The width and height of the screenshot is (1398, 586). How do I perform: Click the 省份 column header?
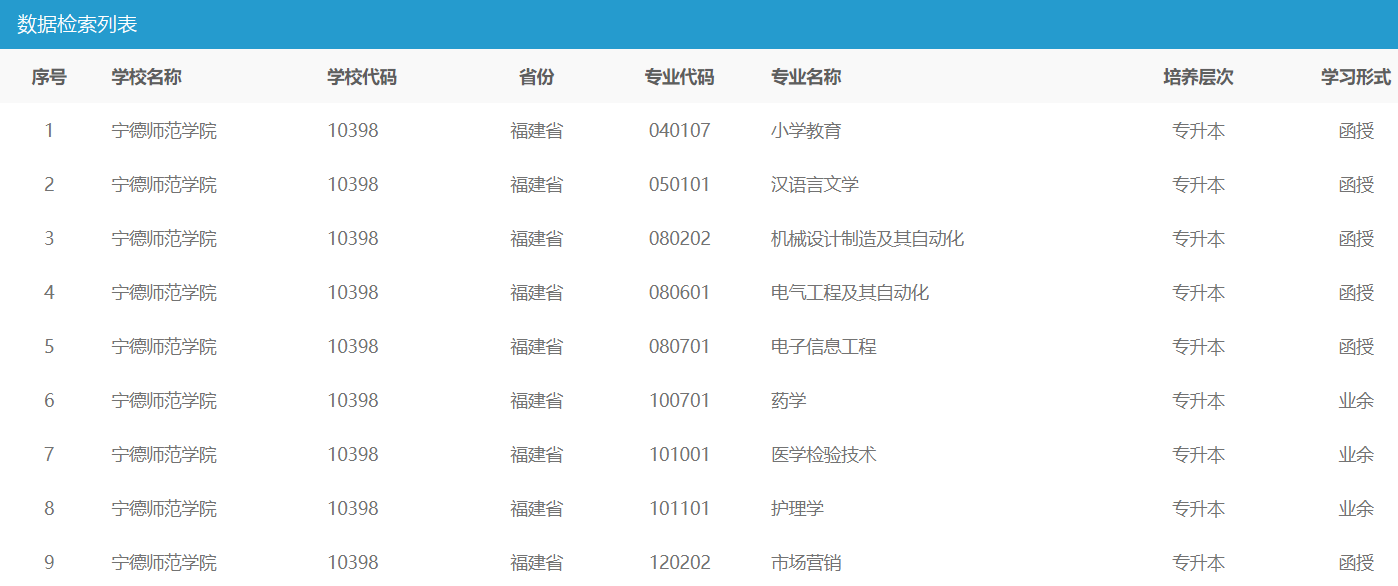coord(536,77)
